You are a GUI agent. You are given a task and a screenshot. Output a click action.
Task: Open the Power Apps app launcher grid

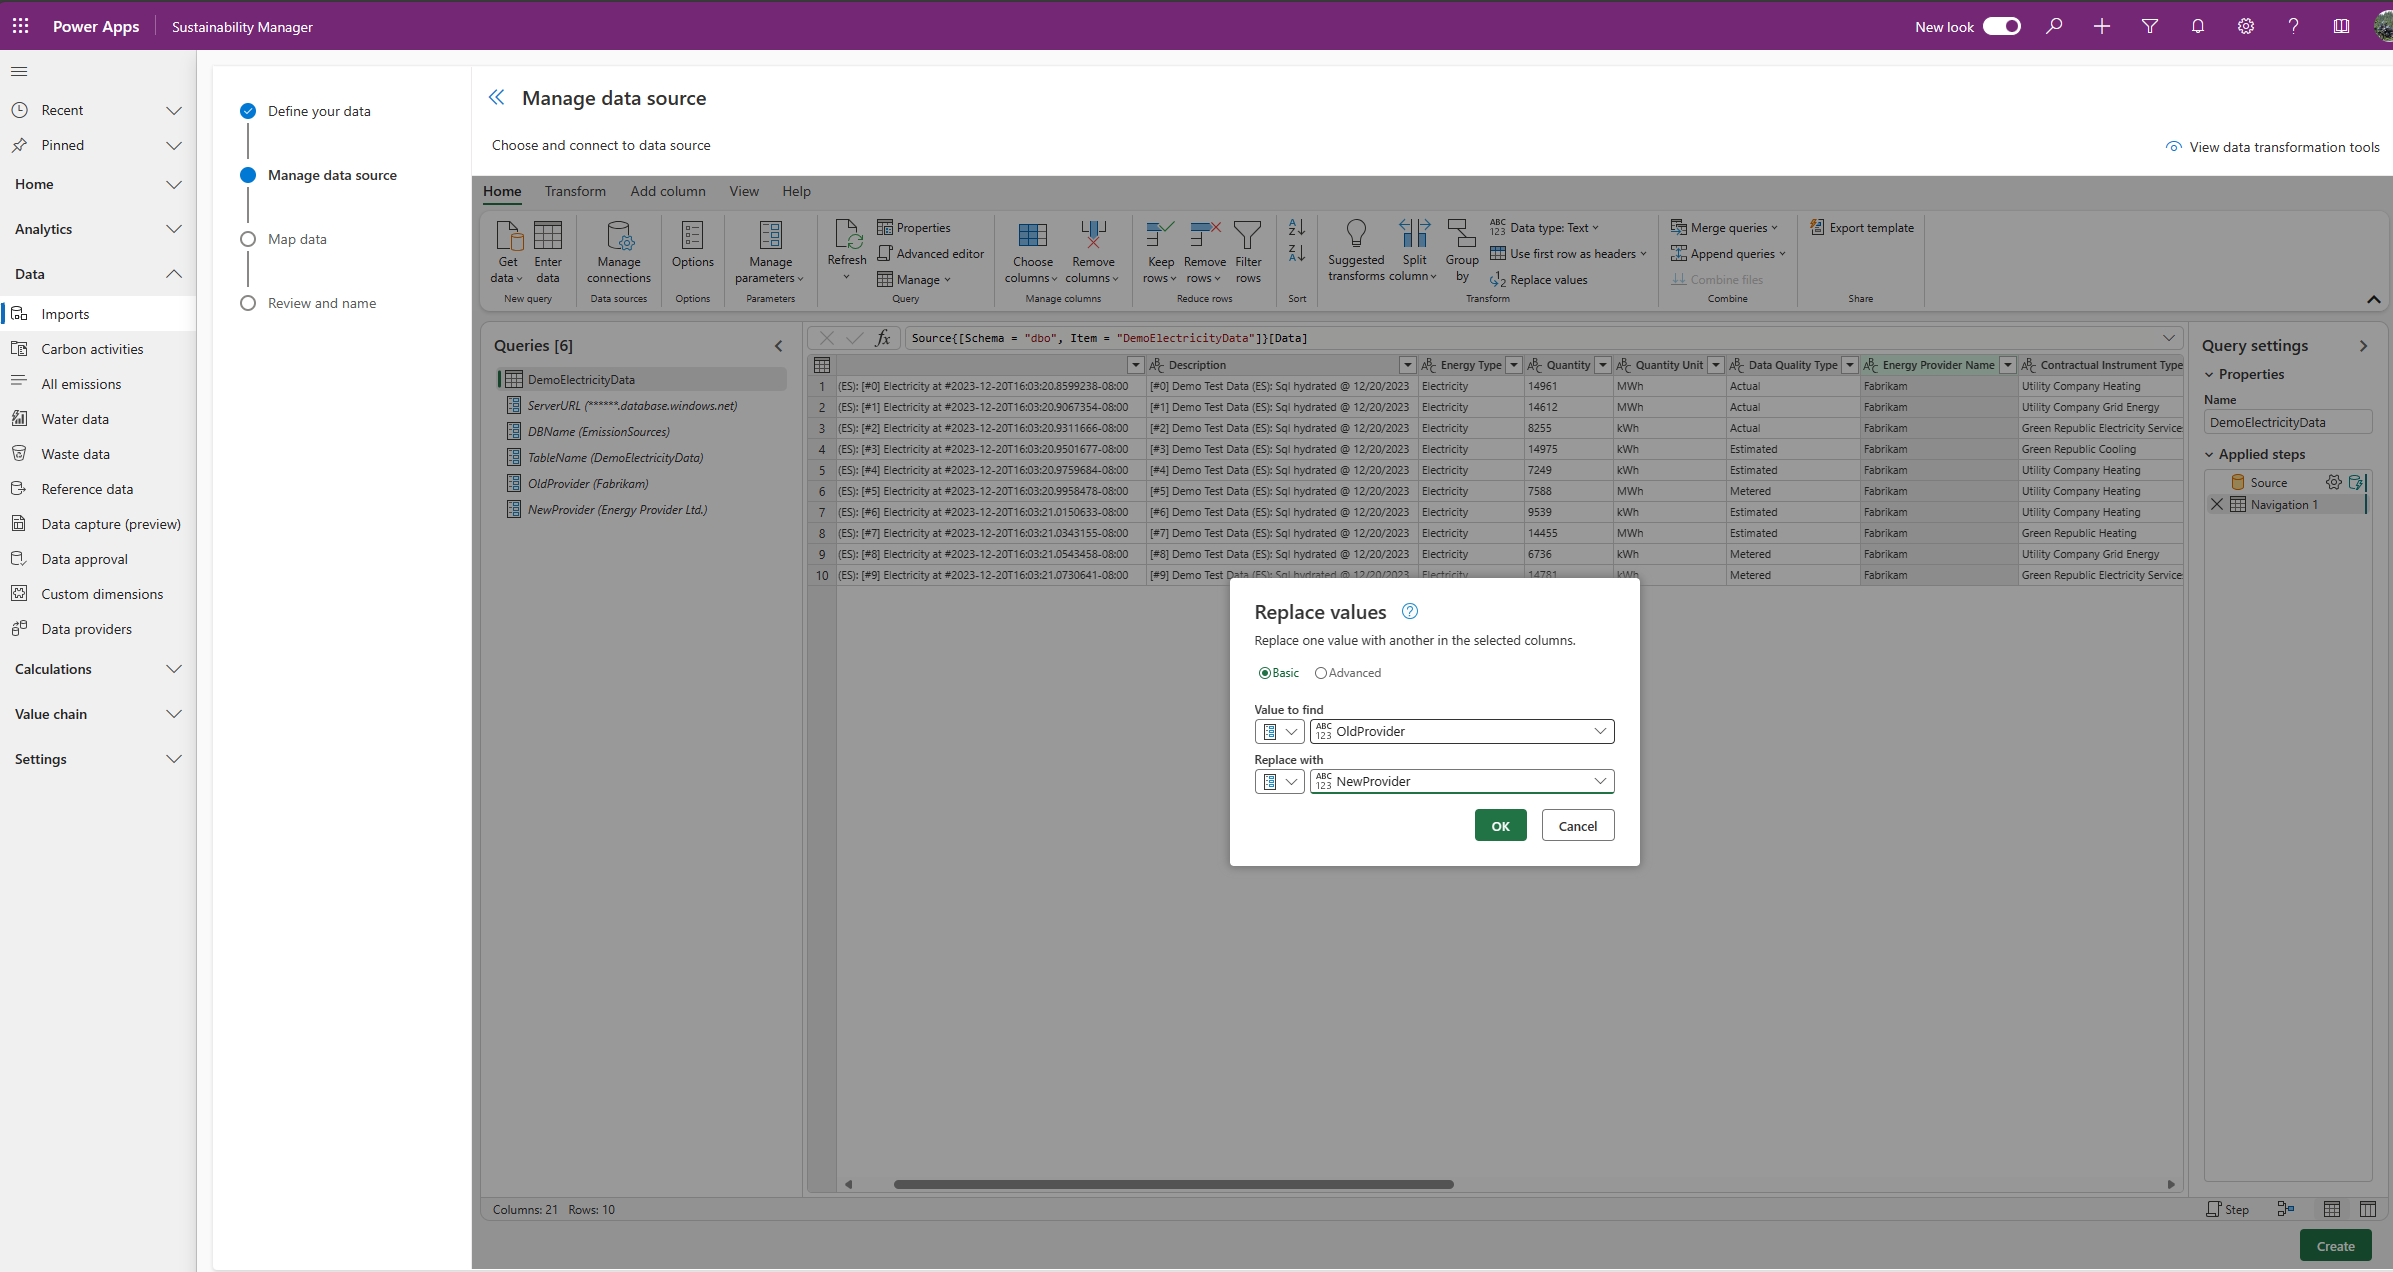(x=21, y=26)
